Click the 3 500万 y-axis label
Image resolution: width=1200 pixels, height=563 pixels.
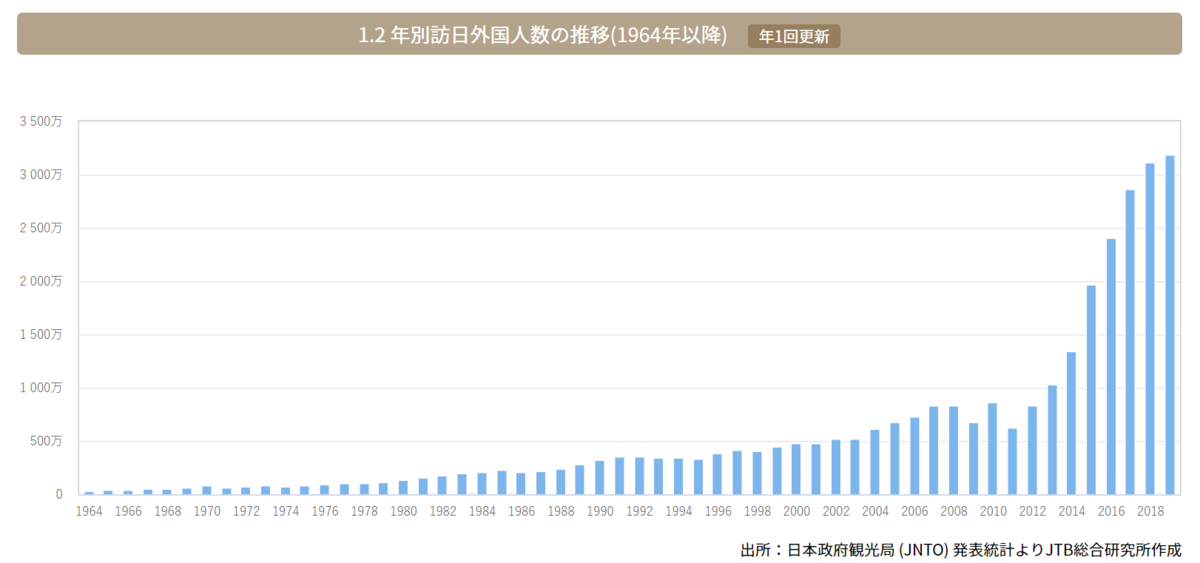point(40,121)
